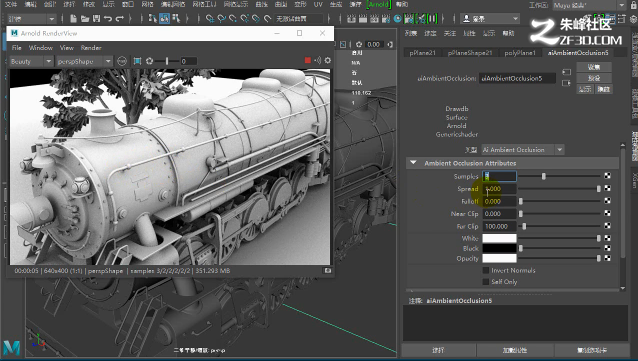Click map button for Spread attribute
Image resolution: width=638 pixels, height=361 pixels.
pos(607,188)
